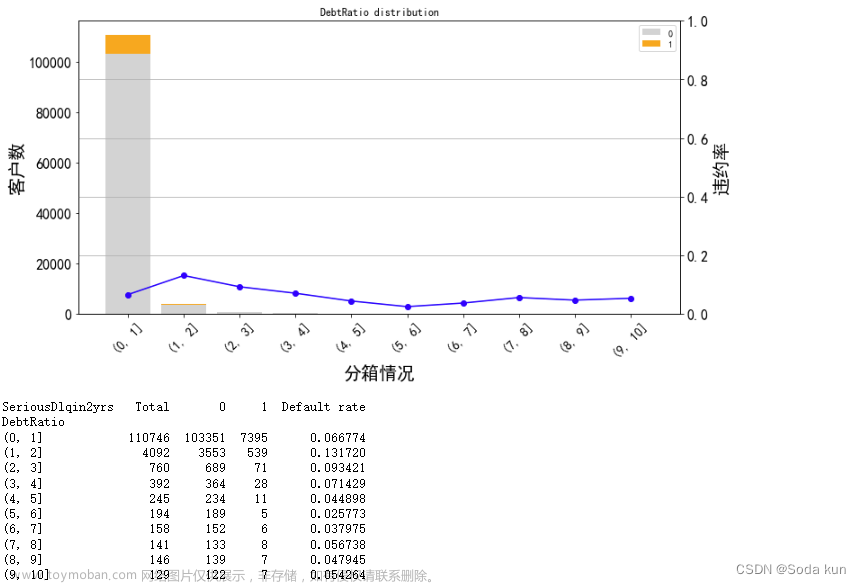Click the left axis tick "80000"

pyautogui.click(x=53, y=113)
